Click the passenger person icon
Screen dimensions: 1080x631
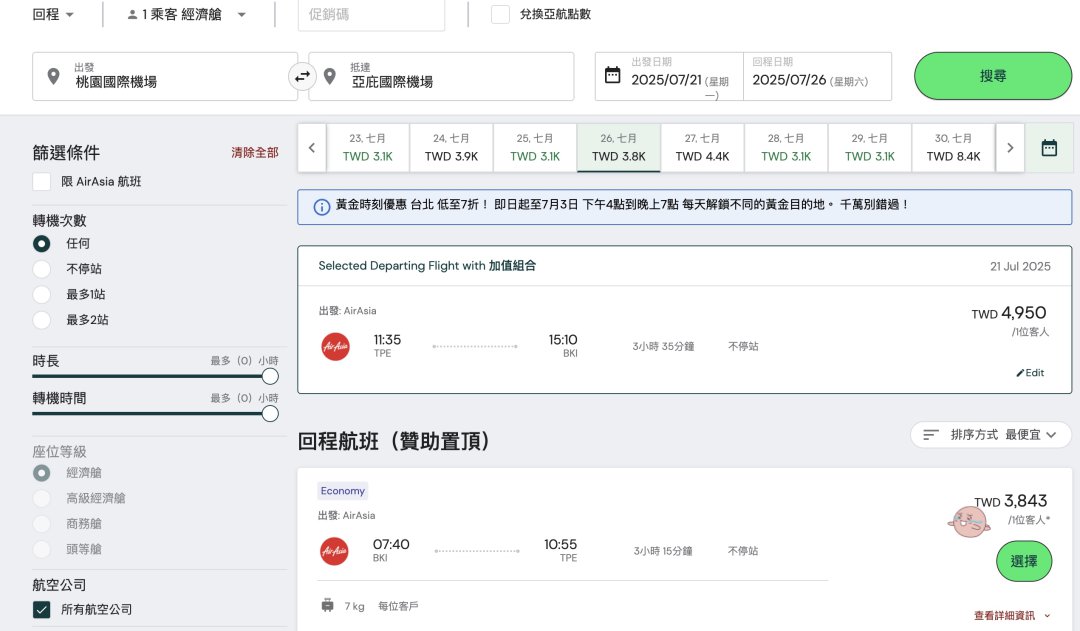tap(132, 14)
